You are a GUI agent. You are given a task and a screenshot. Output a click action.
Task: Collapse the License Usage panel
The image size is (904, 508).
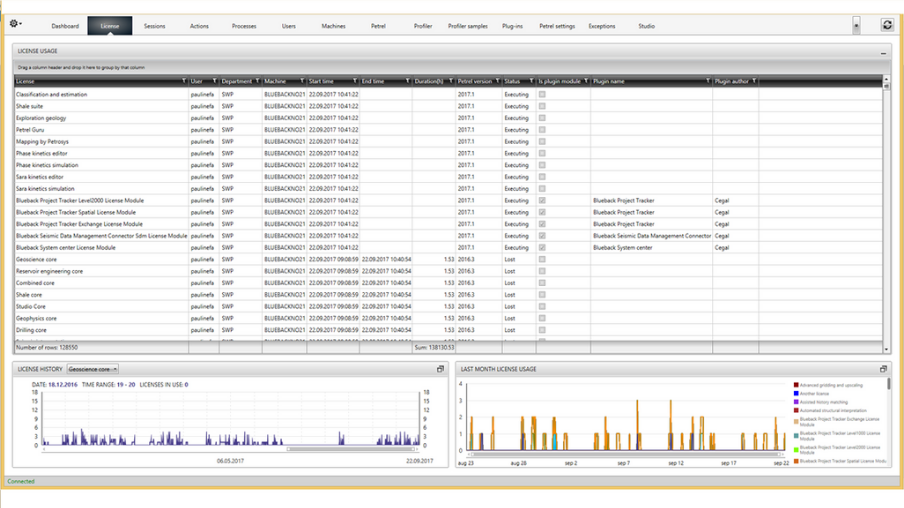pos(883,52)
